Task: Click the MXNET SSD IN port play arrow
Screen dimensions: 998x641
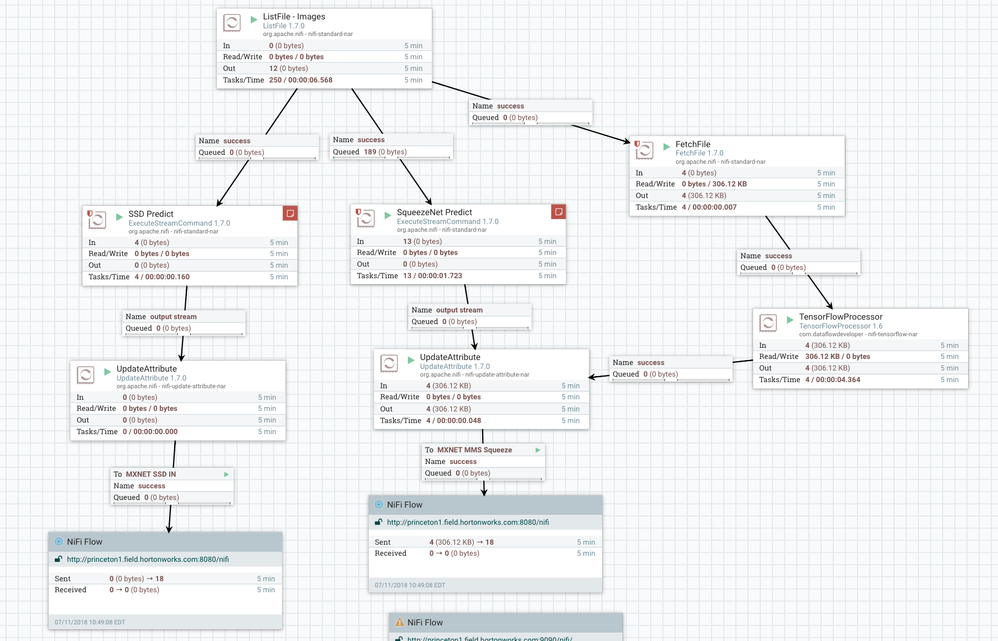Action: pos(227,474)
